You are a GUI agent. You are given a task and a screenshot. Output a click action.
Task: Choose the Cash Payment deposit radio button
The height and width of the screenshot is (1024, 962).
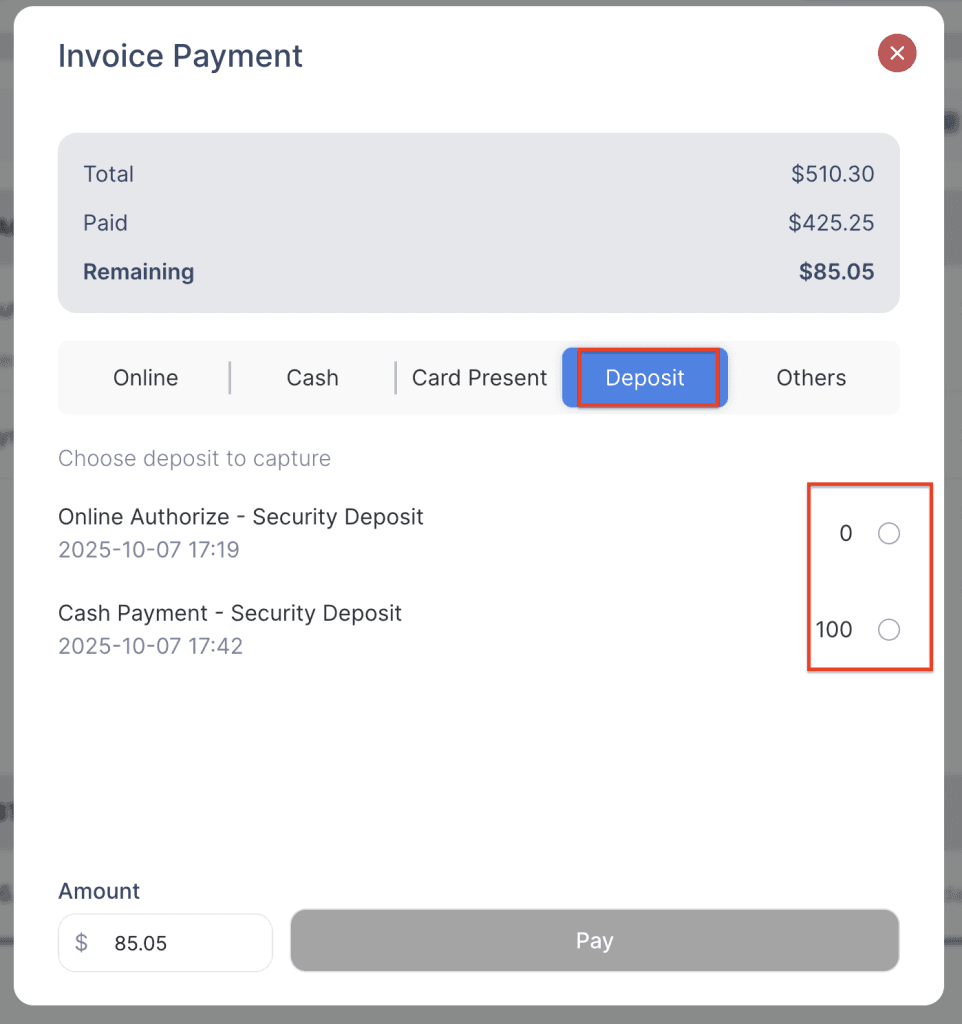coord(888,630)
